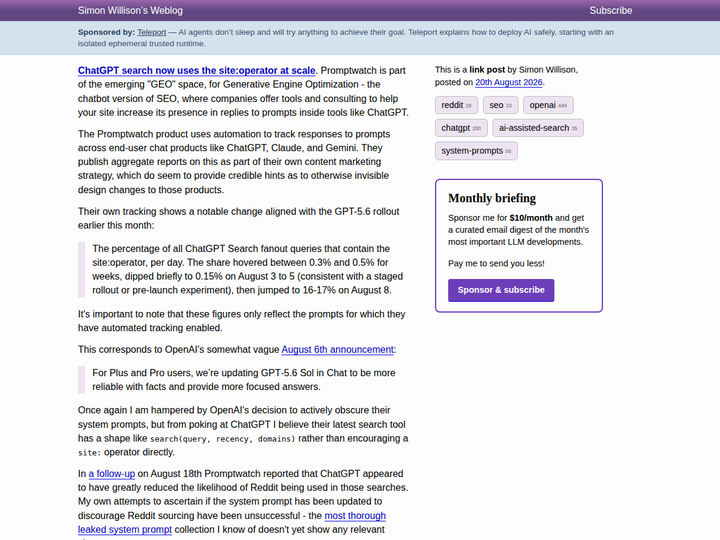Select the reddit tag
The height and width of the screenshot is (540, 720).
[456, 105]
